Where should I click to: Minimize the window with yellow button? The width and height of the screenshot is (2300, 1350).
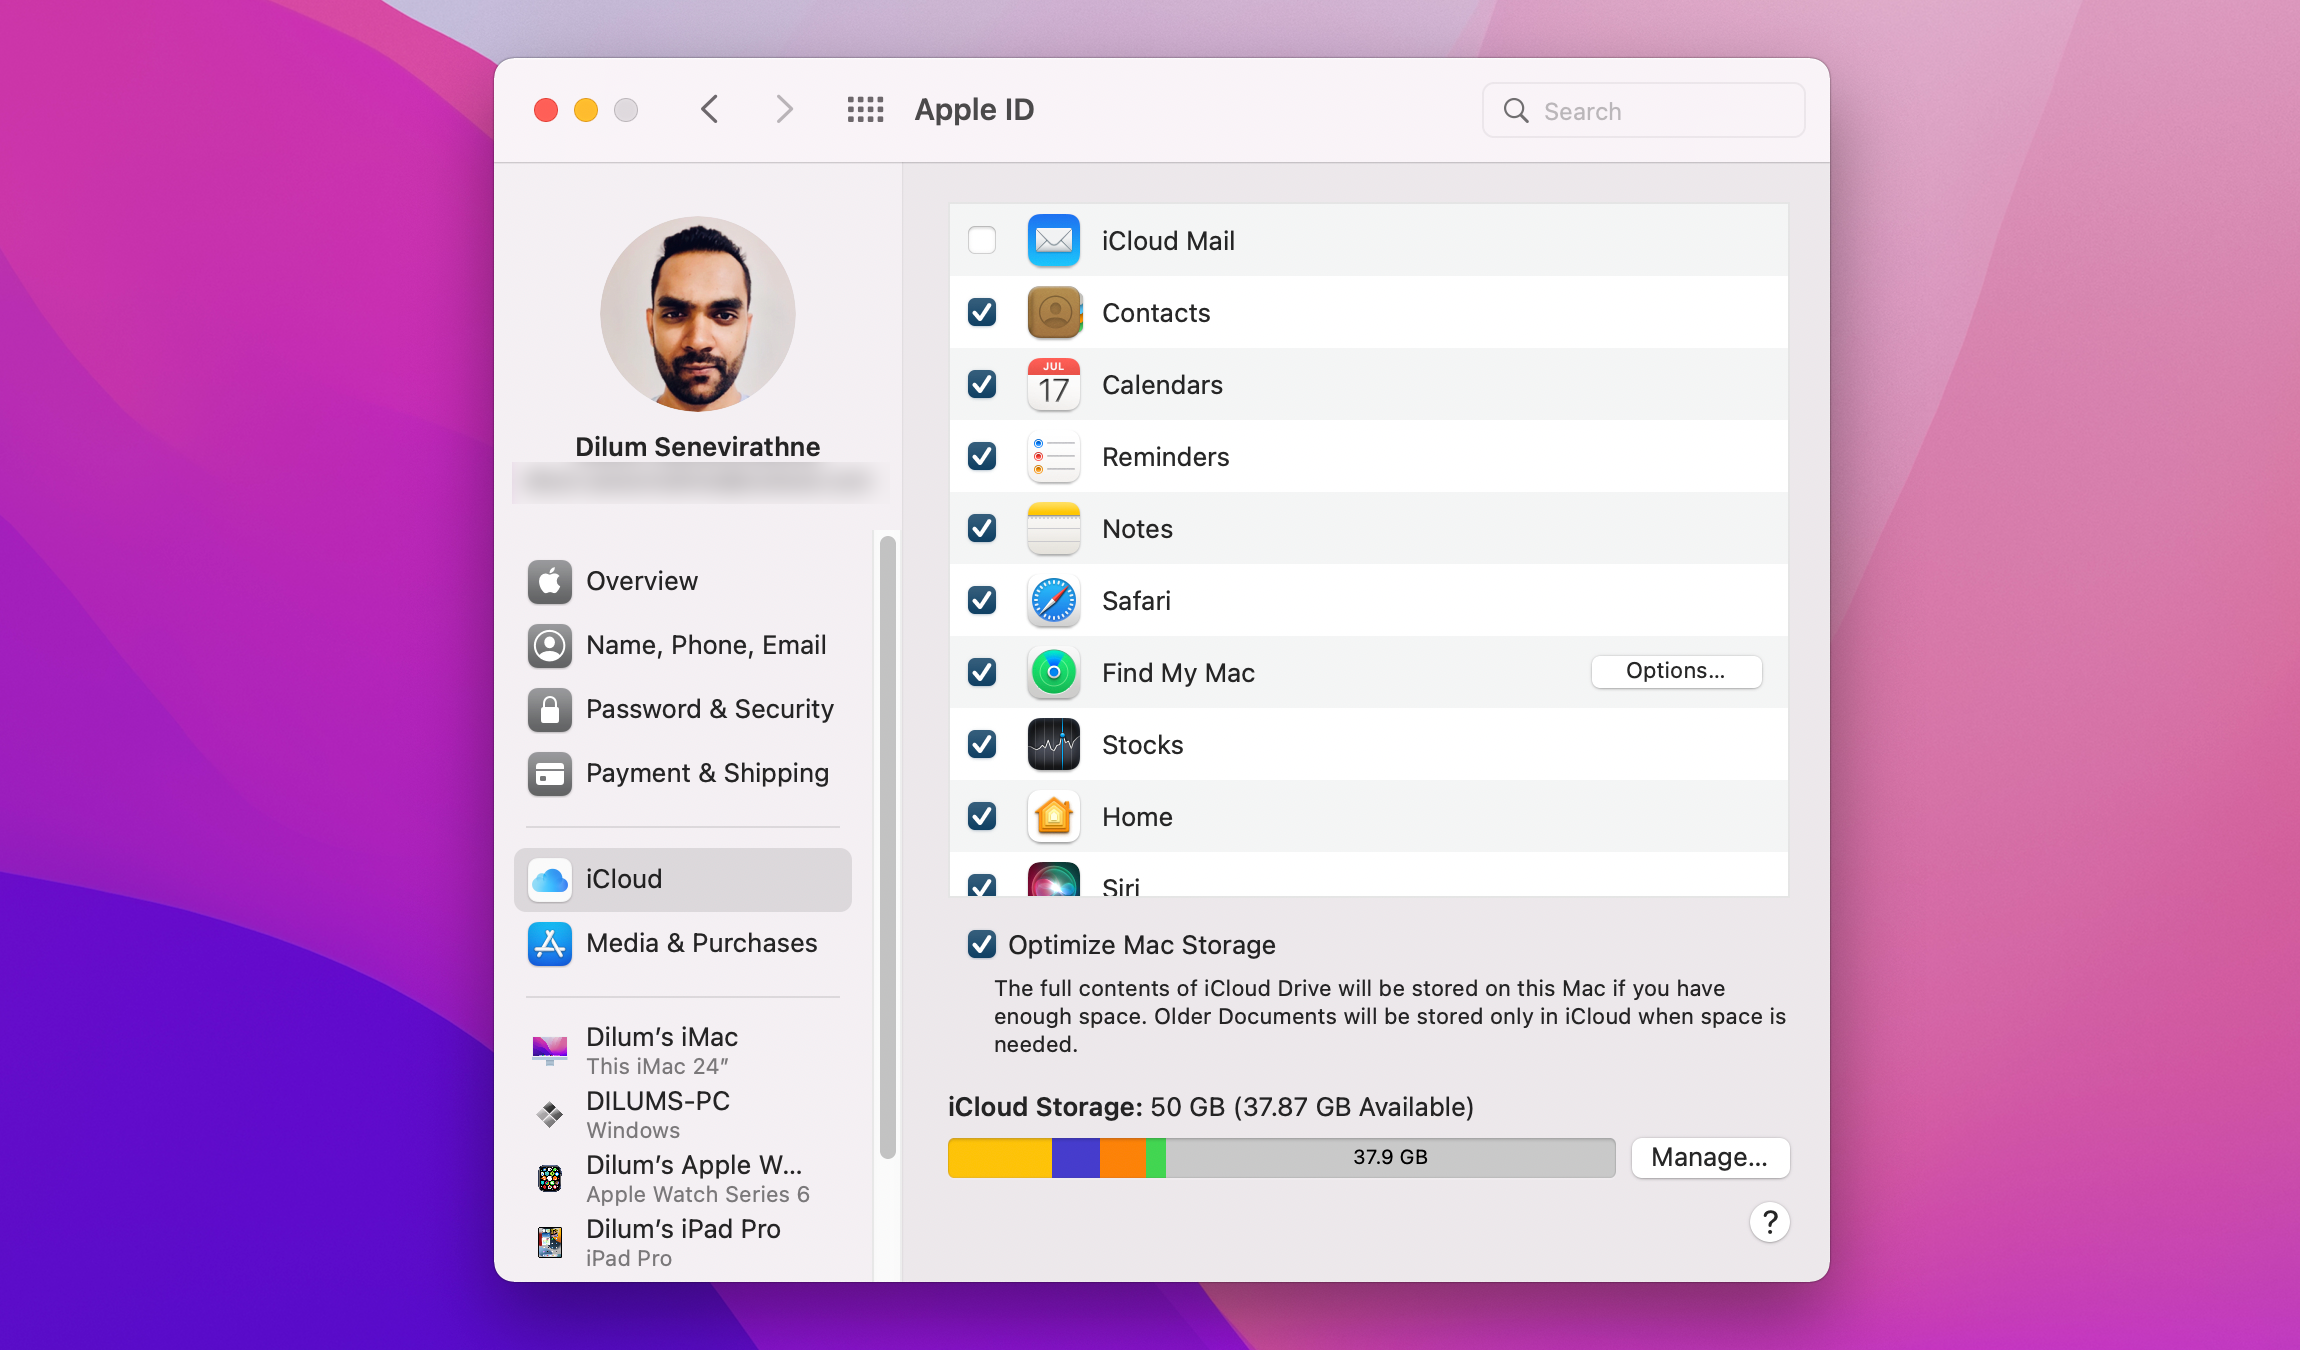(x=586, y=110)
